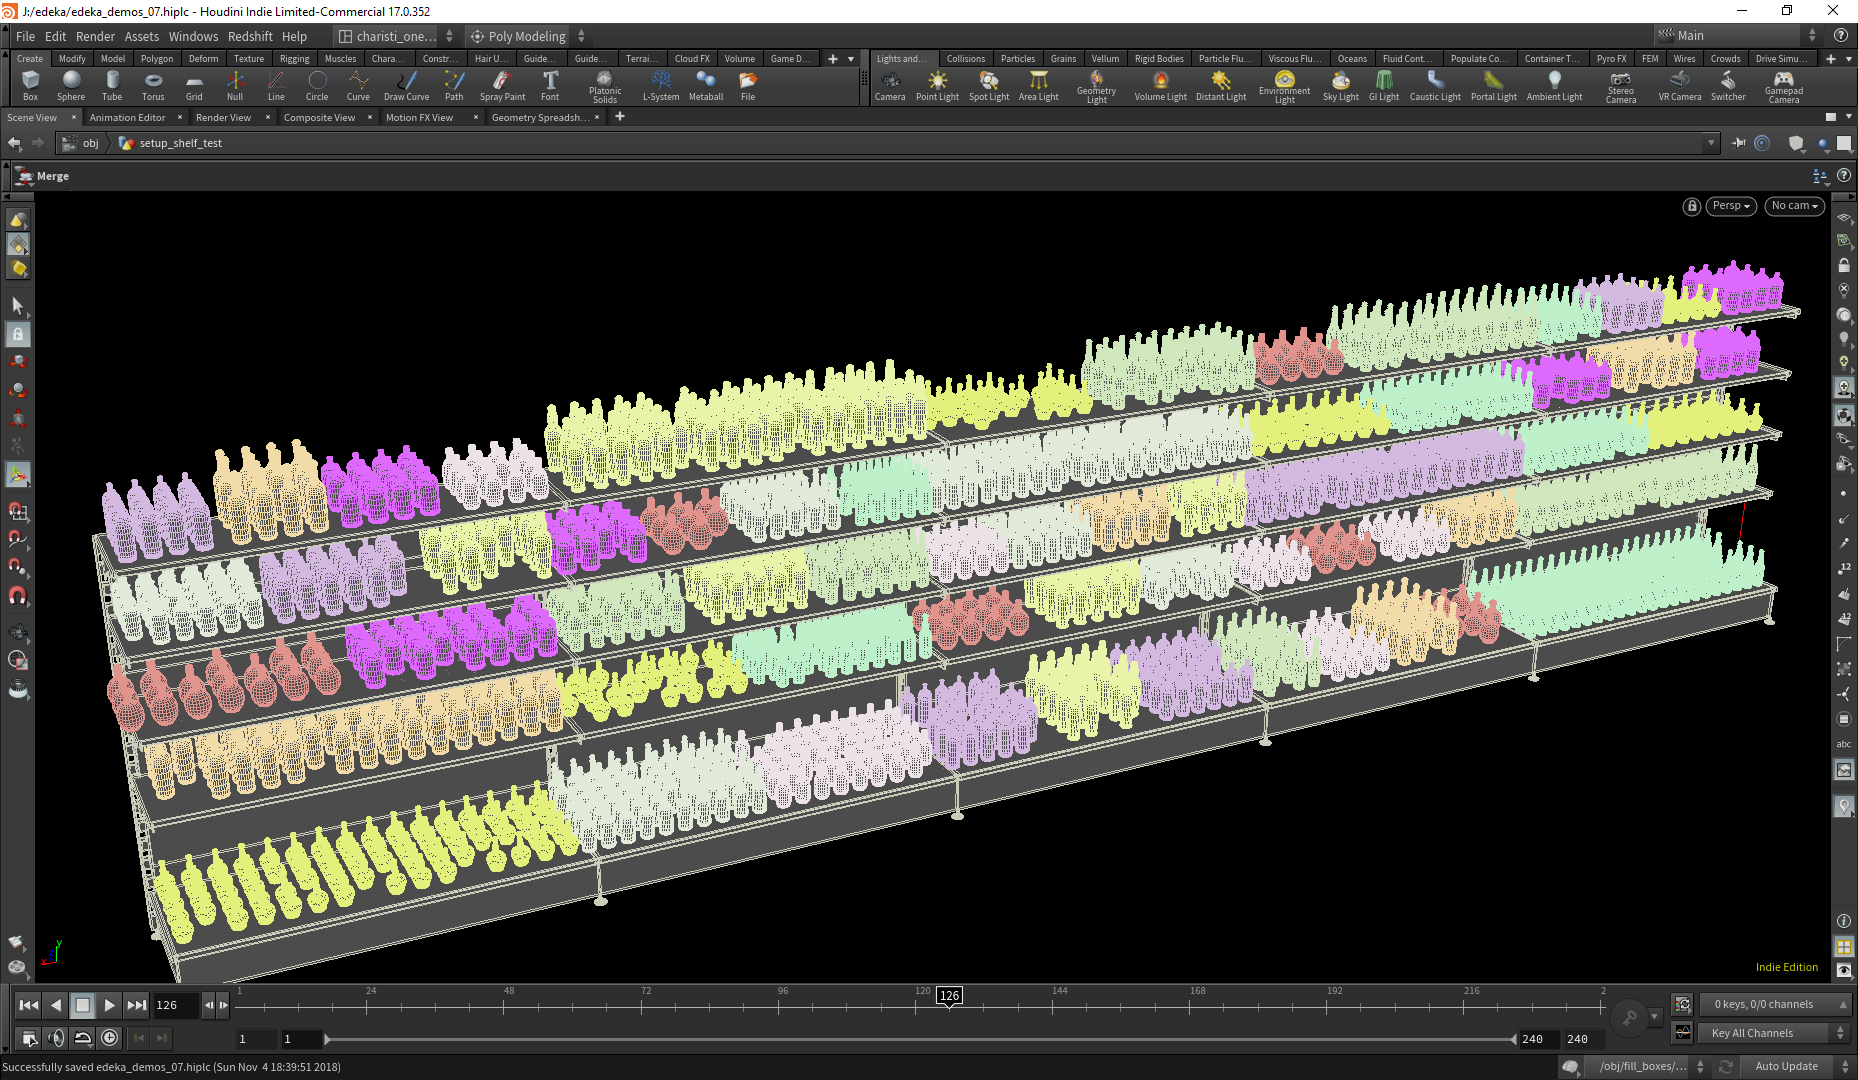The height and width of the screenshot is (1080, 1858).
Task: Expand the Key All Channels dropdown
Action: pyautogui.click(x=1840, y=1033)
